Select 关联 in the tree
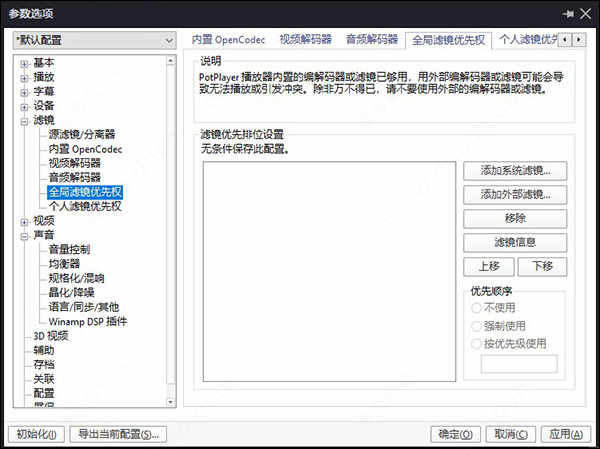 click(x=44, y=379)
